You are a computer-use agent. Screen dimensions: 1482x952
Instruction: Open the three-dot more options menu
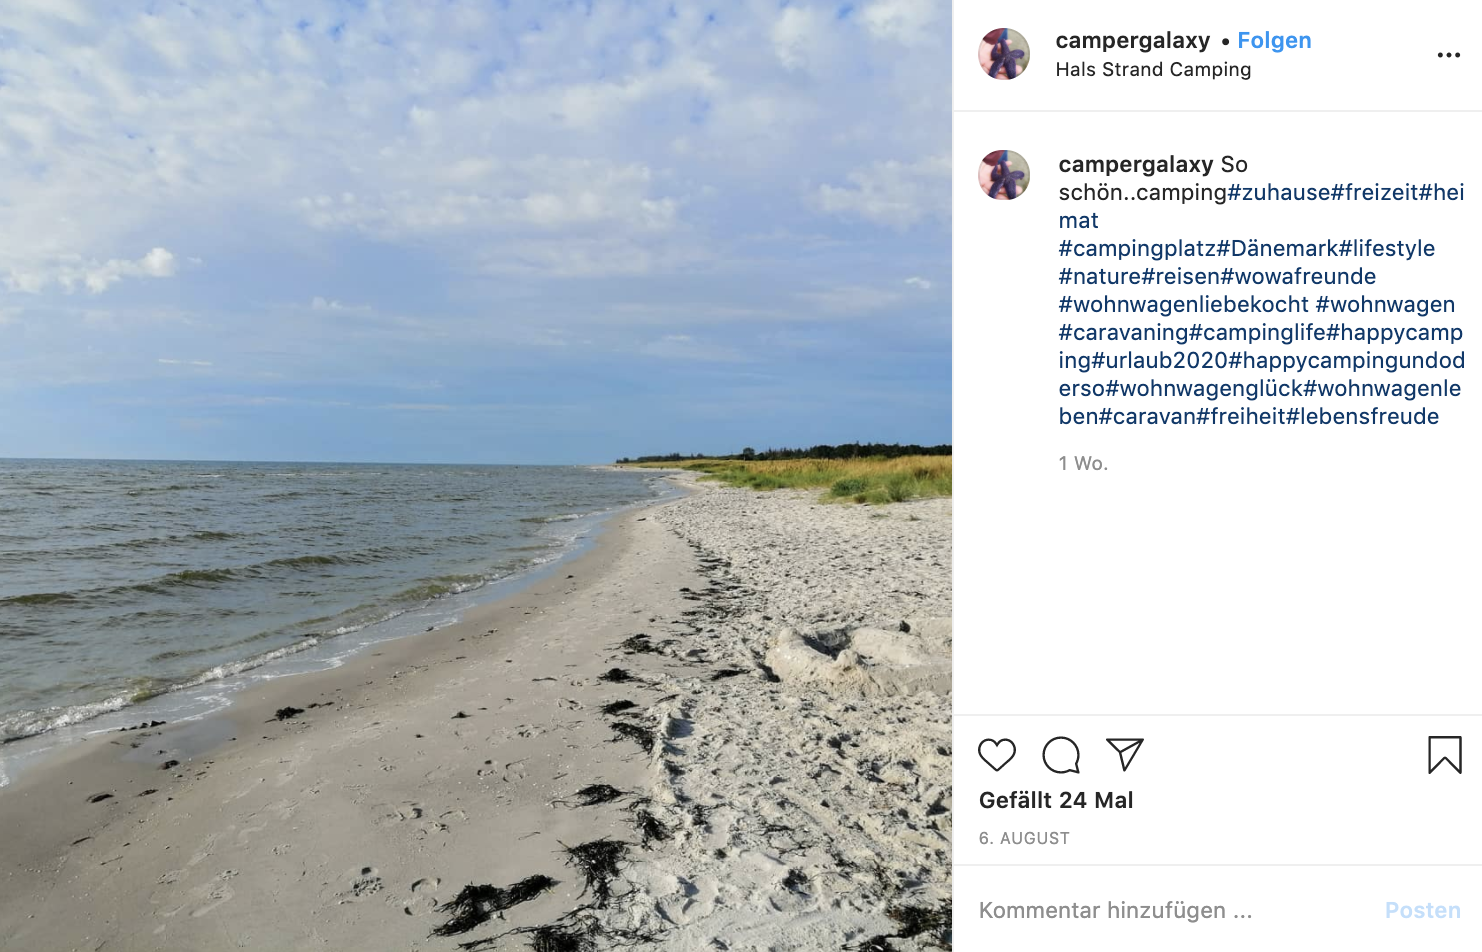pos(1448,55)
